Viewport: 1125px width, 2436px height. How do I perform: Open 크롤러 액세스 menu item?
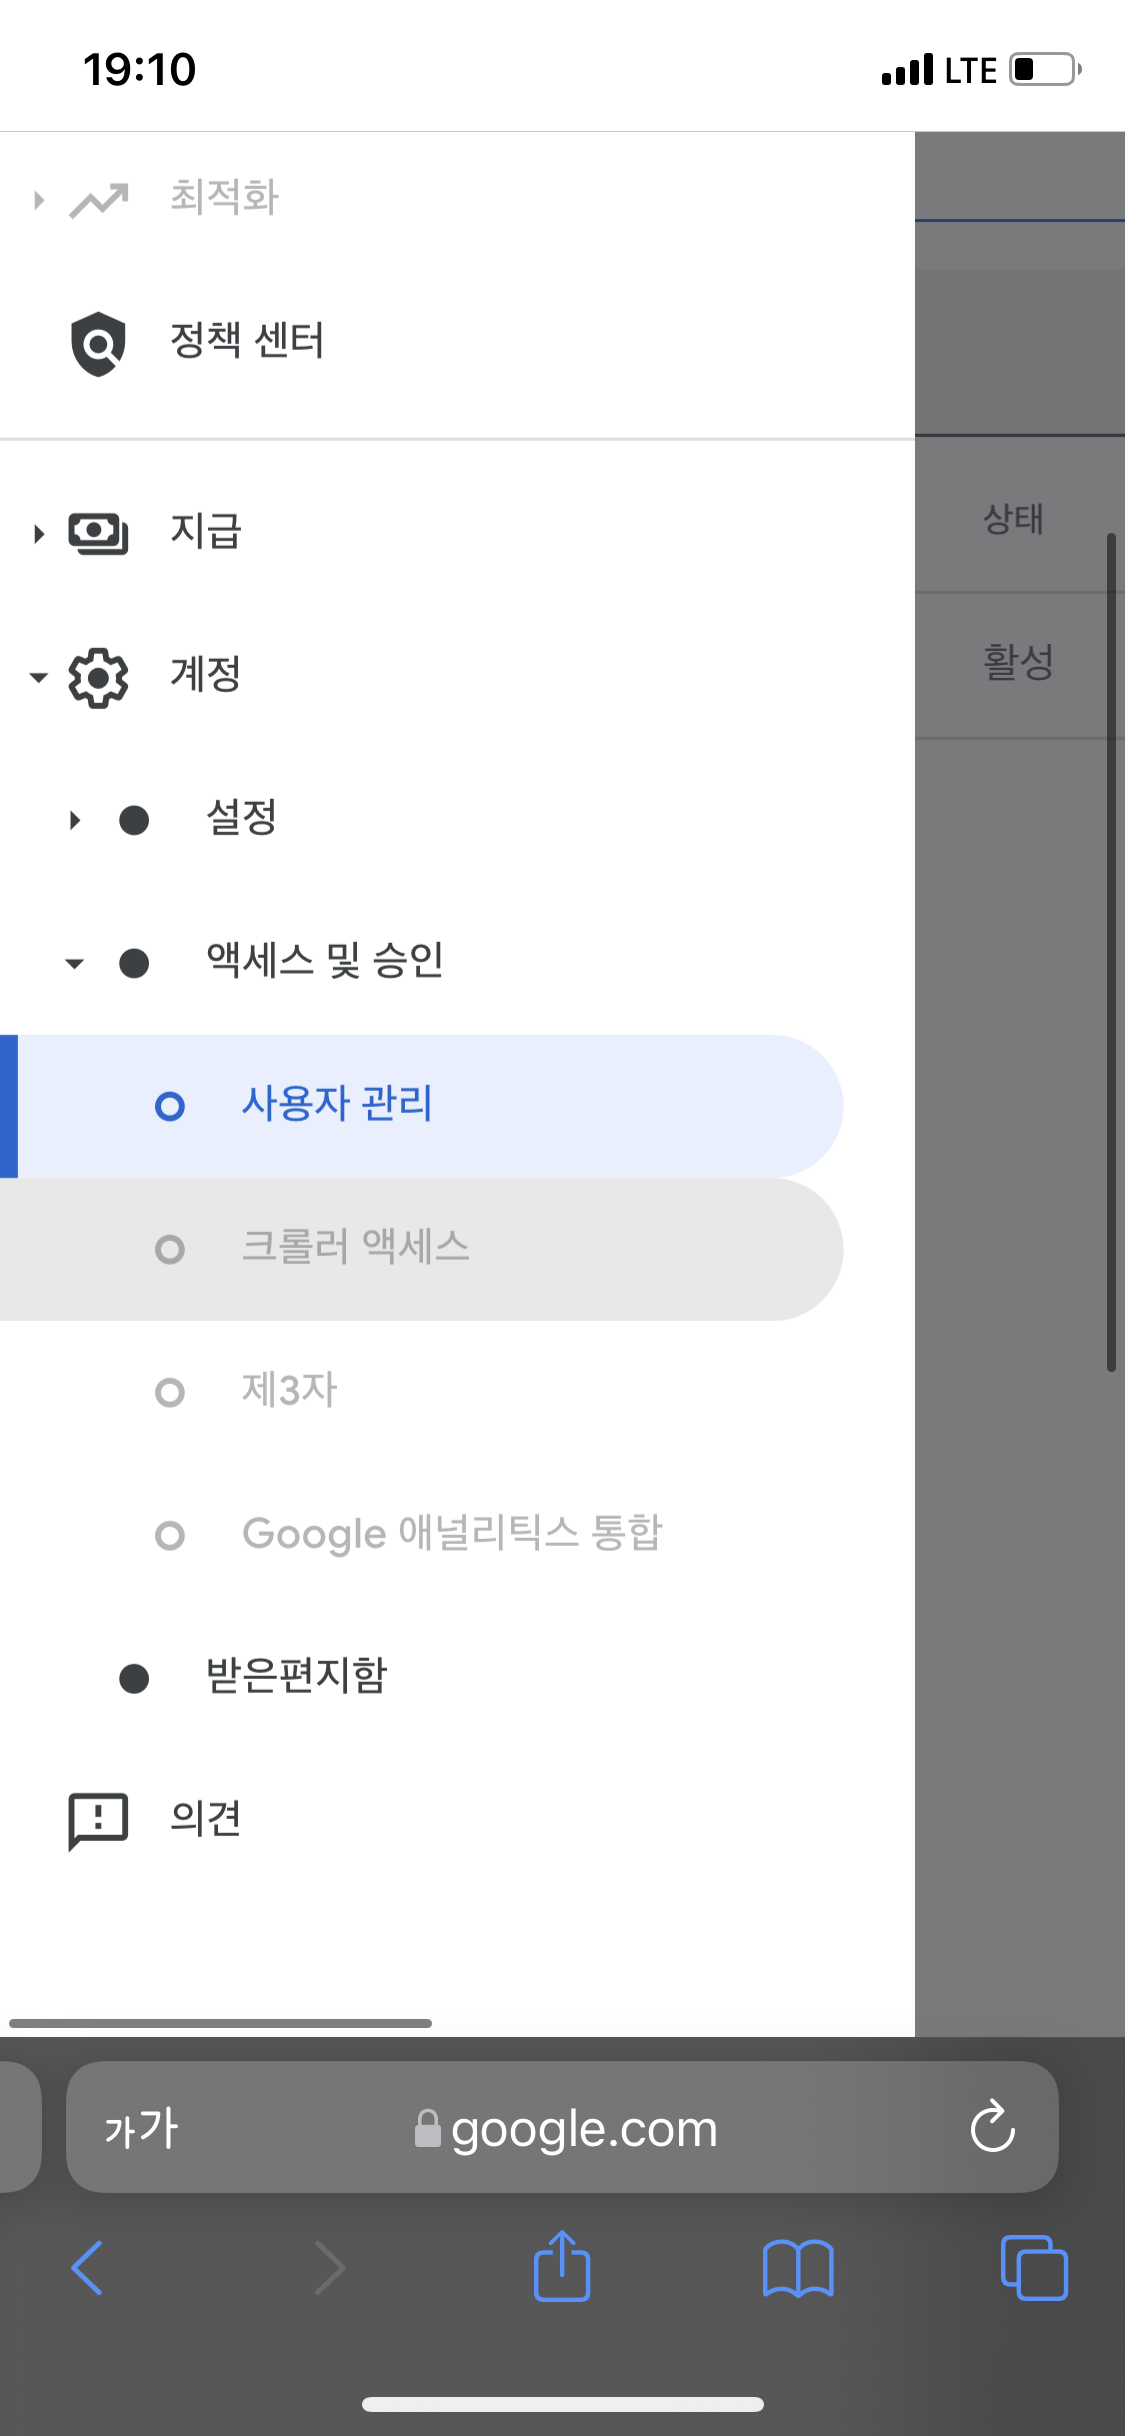tap(355, 1248)
